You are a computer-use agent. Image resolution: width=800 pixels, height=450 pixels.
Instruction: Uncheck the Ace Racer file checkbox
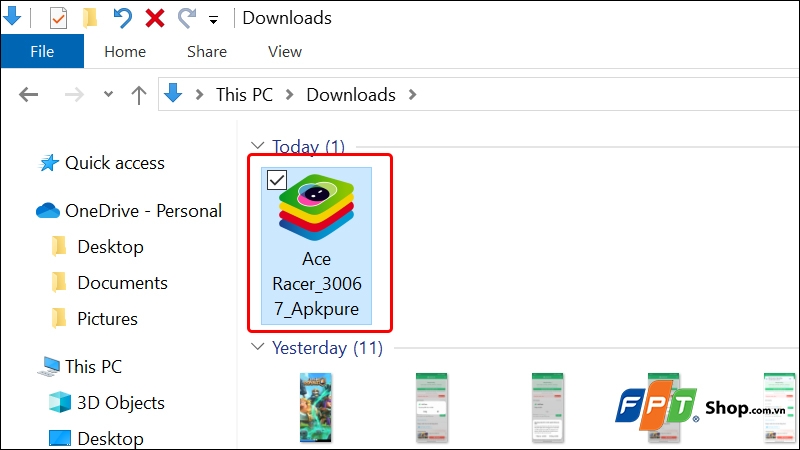tap(277, 180)
